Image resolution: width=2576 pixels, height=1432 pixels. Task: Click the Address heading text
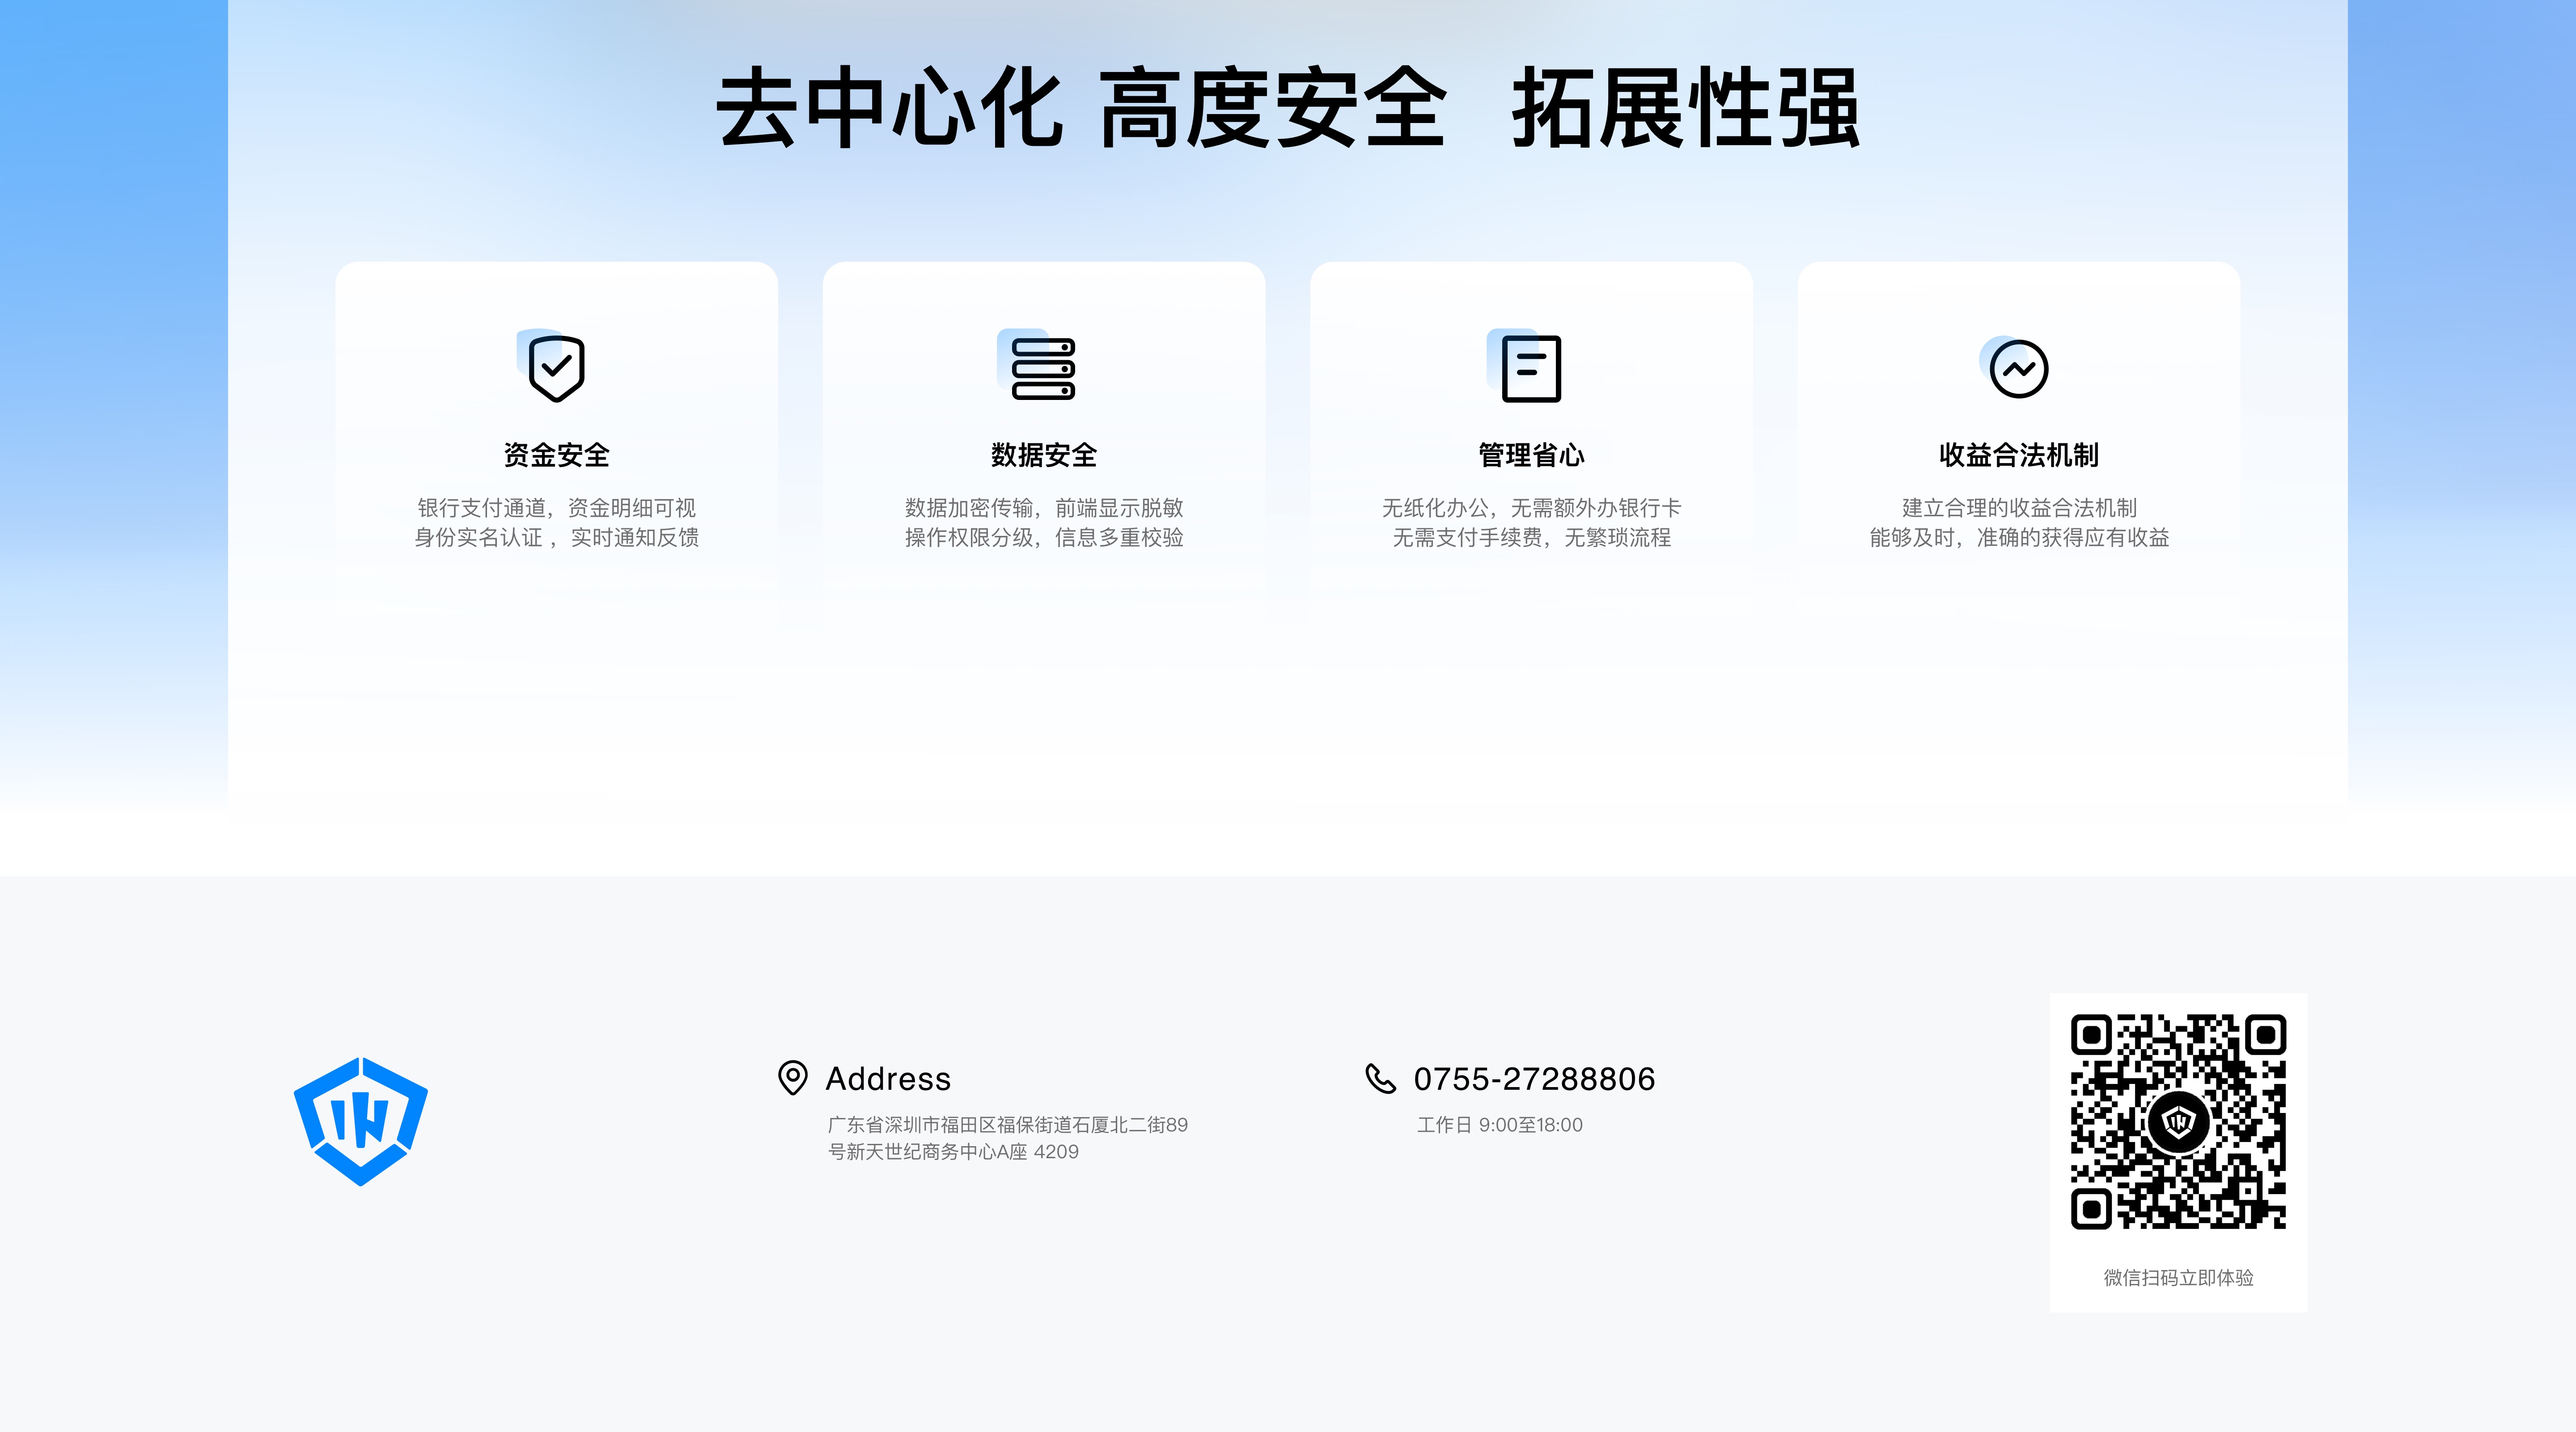click(x=888, y=1079)
